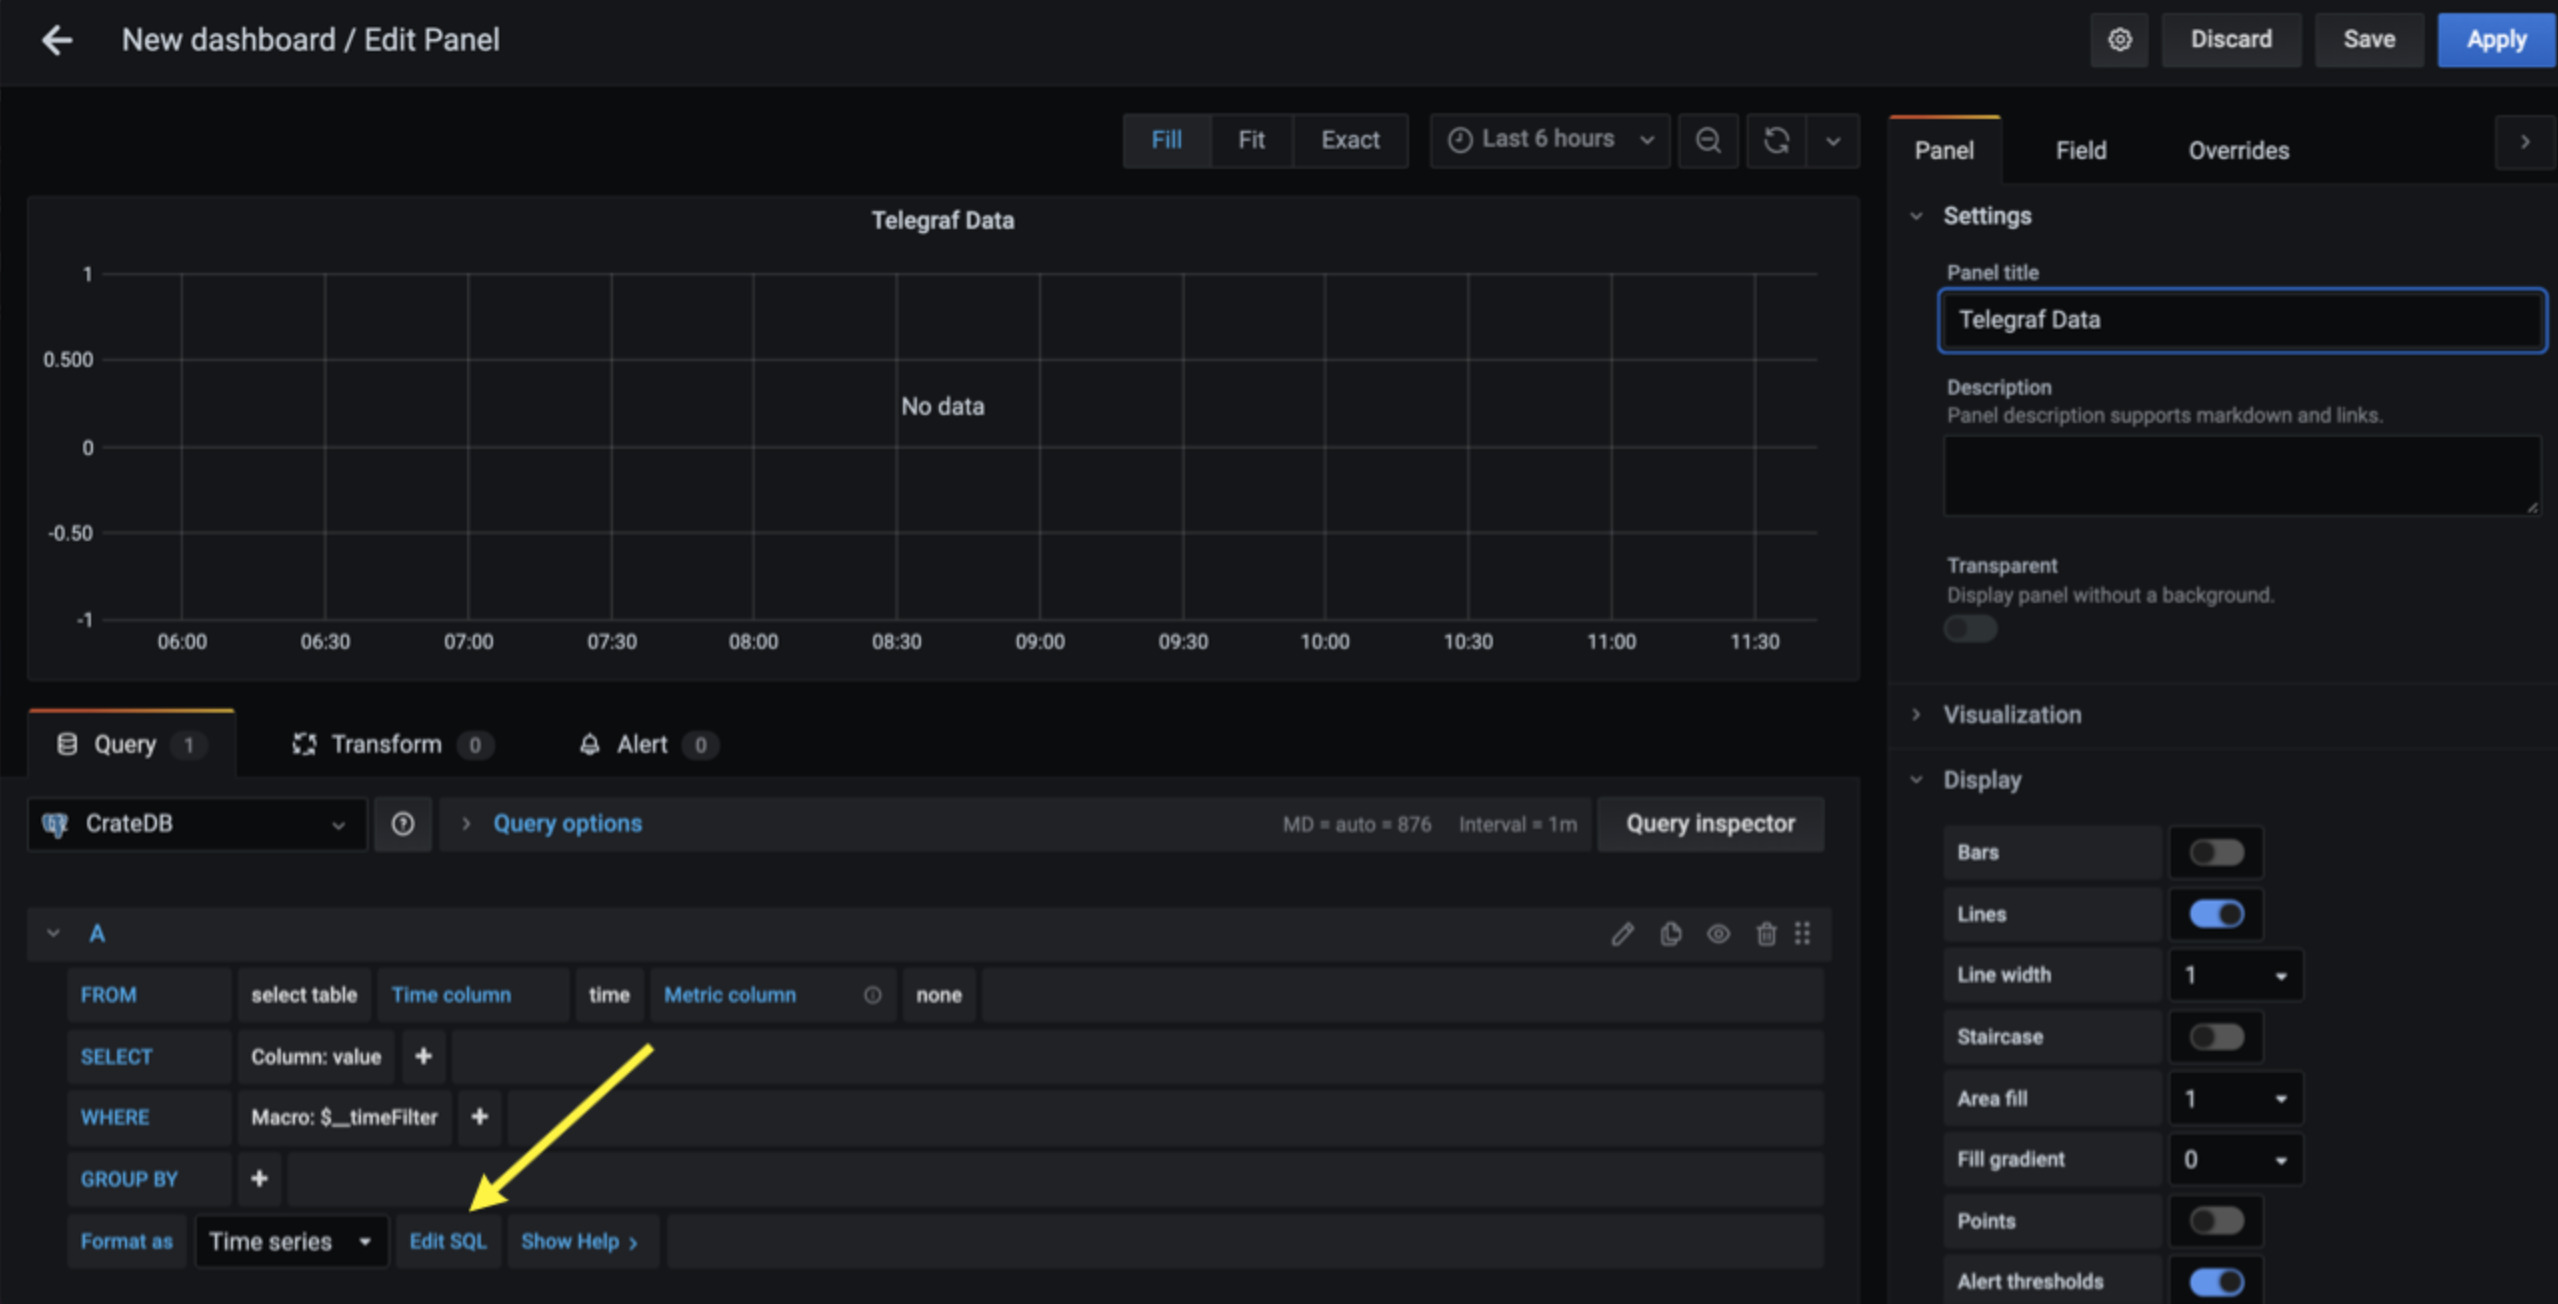Click the Save button
2558x1304 pixels.
(2369, 40)
